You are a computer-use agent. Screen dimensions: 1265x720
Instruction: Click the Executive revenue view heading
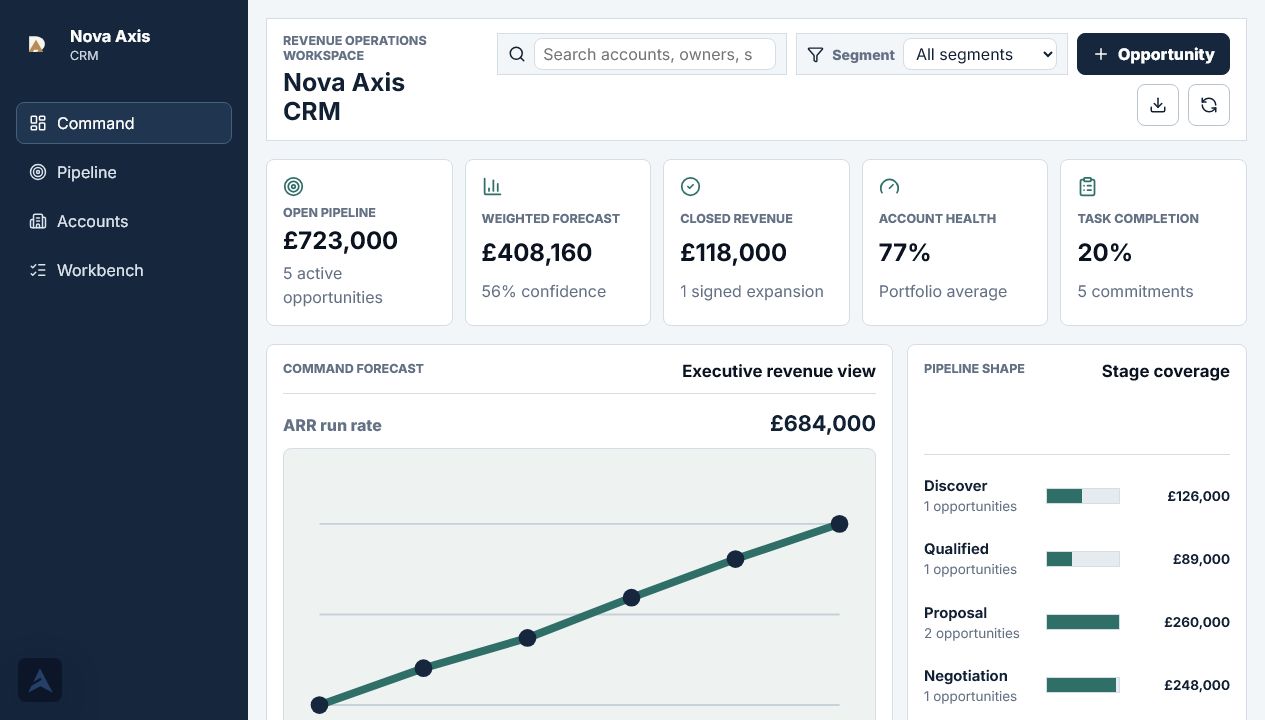779,371
